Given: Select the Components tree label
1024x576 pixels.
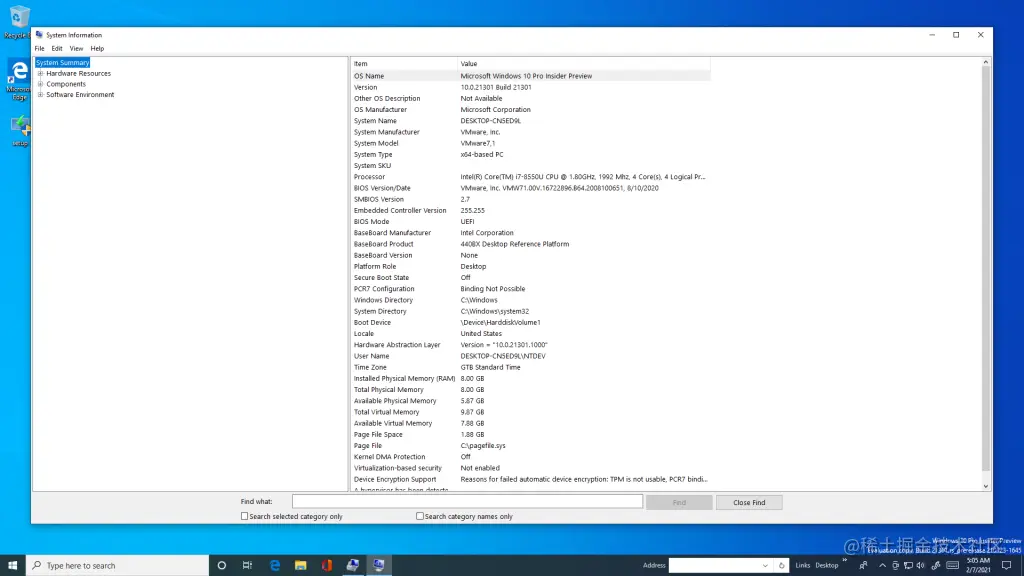Looking at the screenshot, I should 66,84.
